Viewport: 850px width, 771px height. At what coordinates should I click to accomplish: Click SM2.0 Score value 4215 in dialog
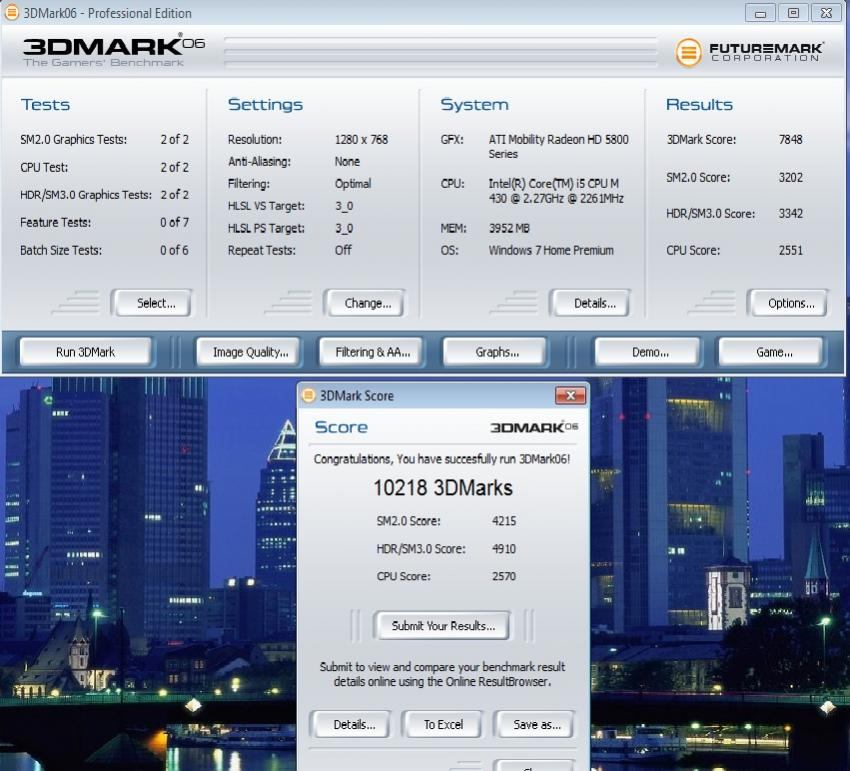coord(504,521)
